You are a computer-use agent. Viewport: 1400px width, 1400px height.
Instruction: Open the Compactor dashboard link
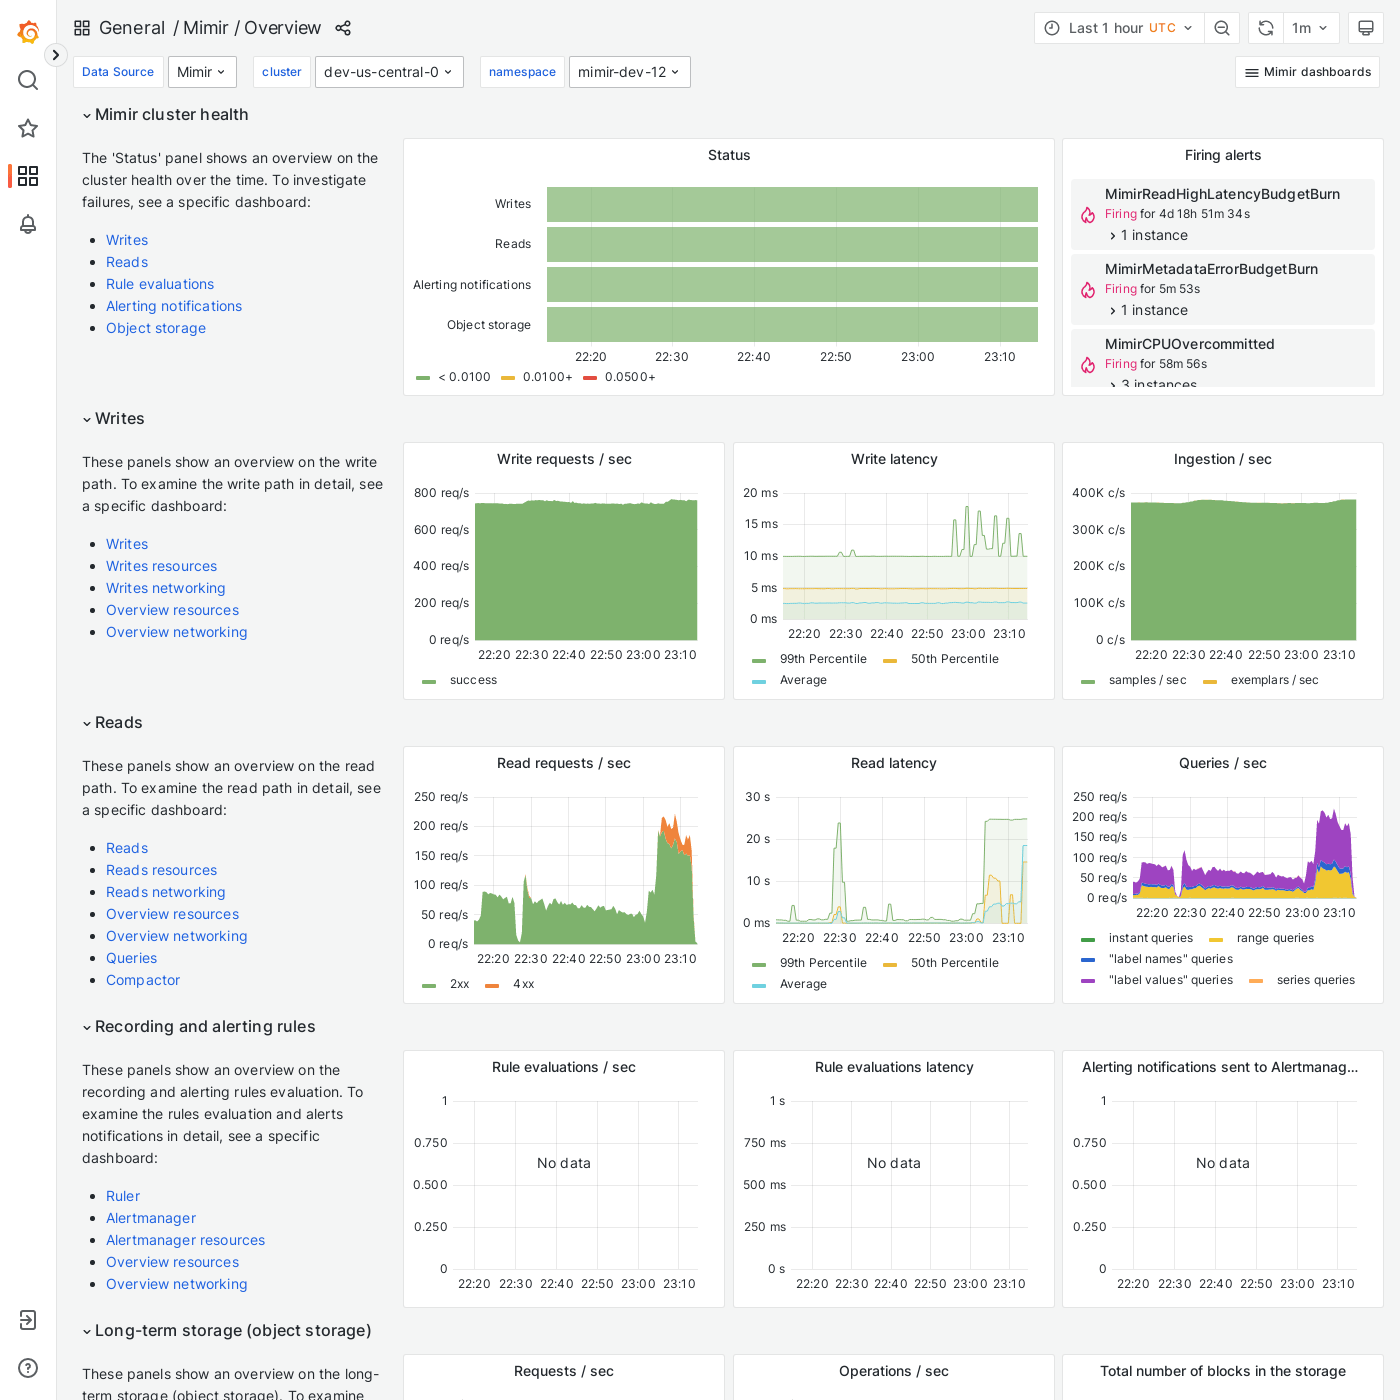[143, 980]
